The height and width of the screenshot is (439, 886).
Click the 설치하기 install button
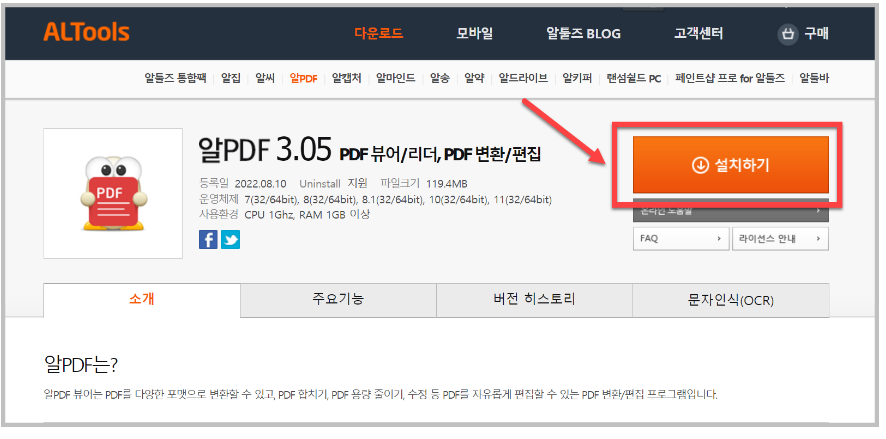731,165
